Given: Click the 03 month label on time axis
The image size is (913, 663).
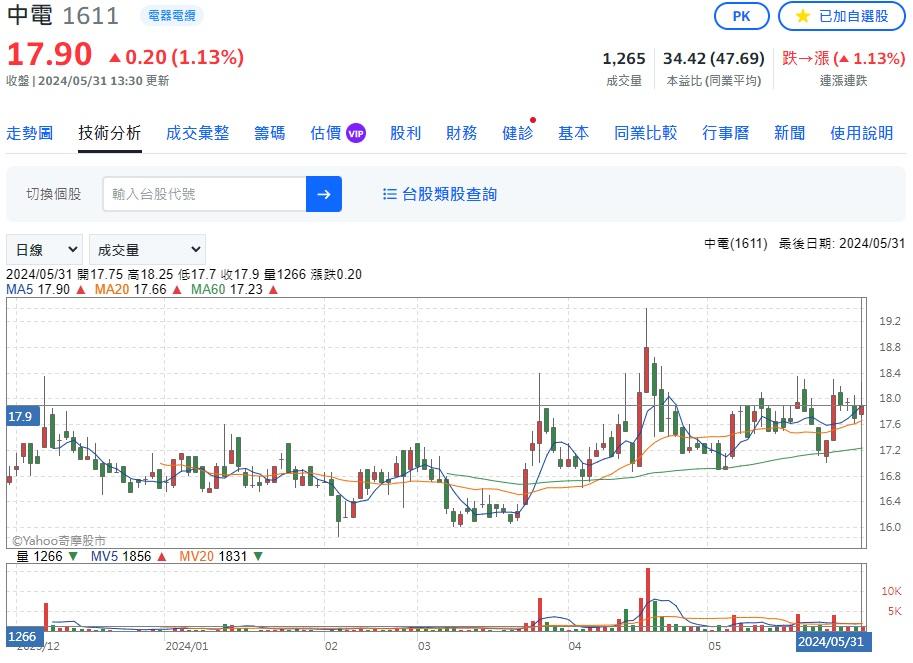Looking at the screenshot, I should [424, 646].
